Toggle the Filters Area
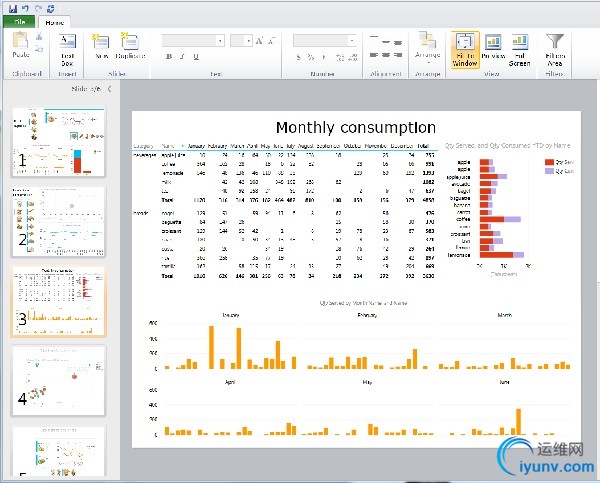This screenshot has width=600, height=483. click(555, 50)
